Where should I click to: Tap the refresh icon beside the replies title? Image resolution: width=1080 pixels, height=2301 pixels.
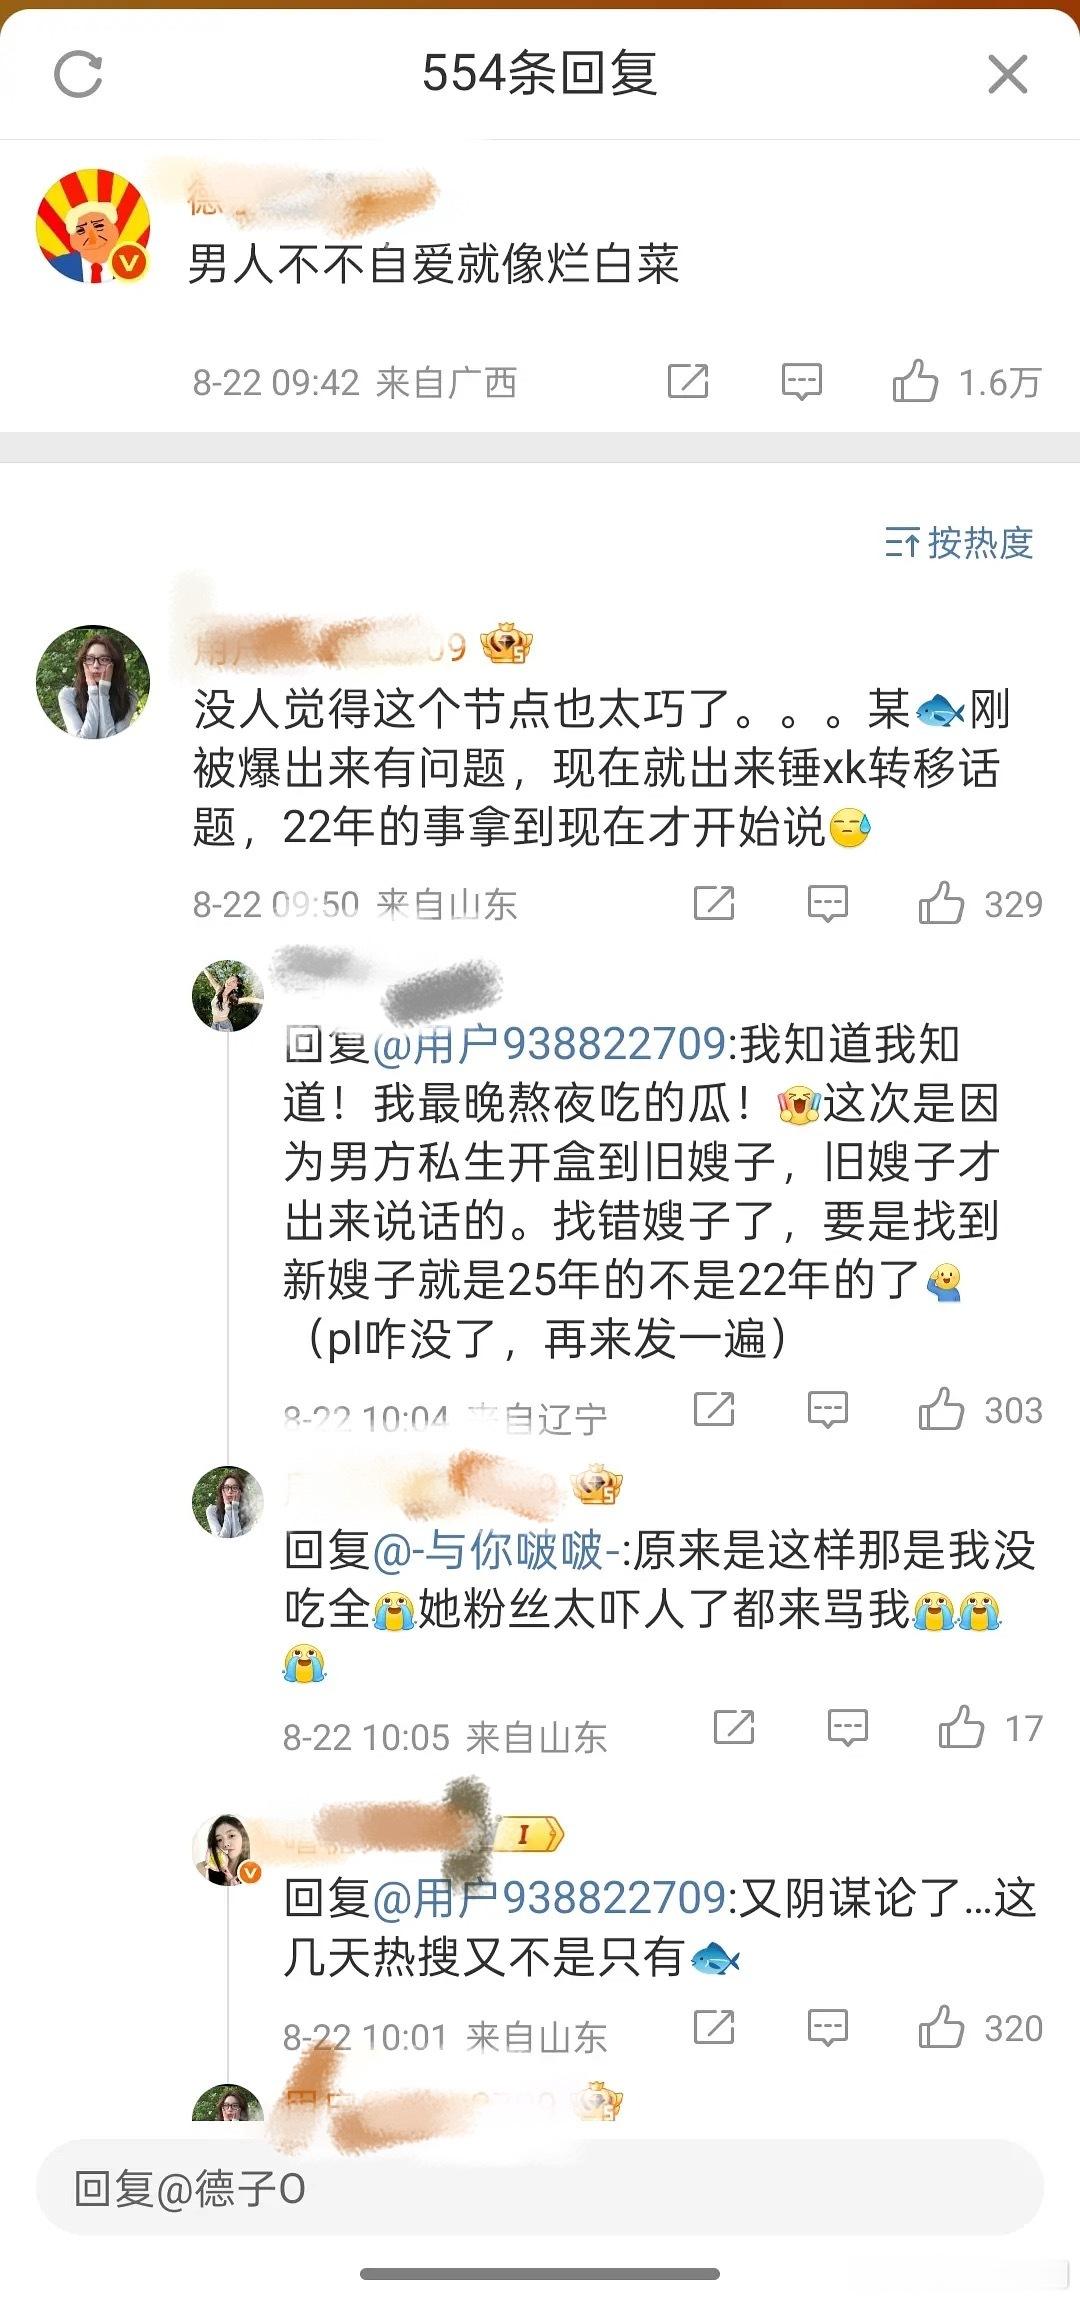78,75
